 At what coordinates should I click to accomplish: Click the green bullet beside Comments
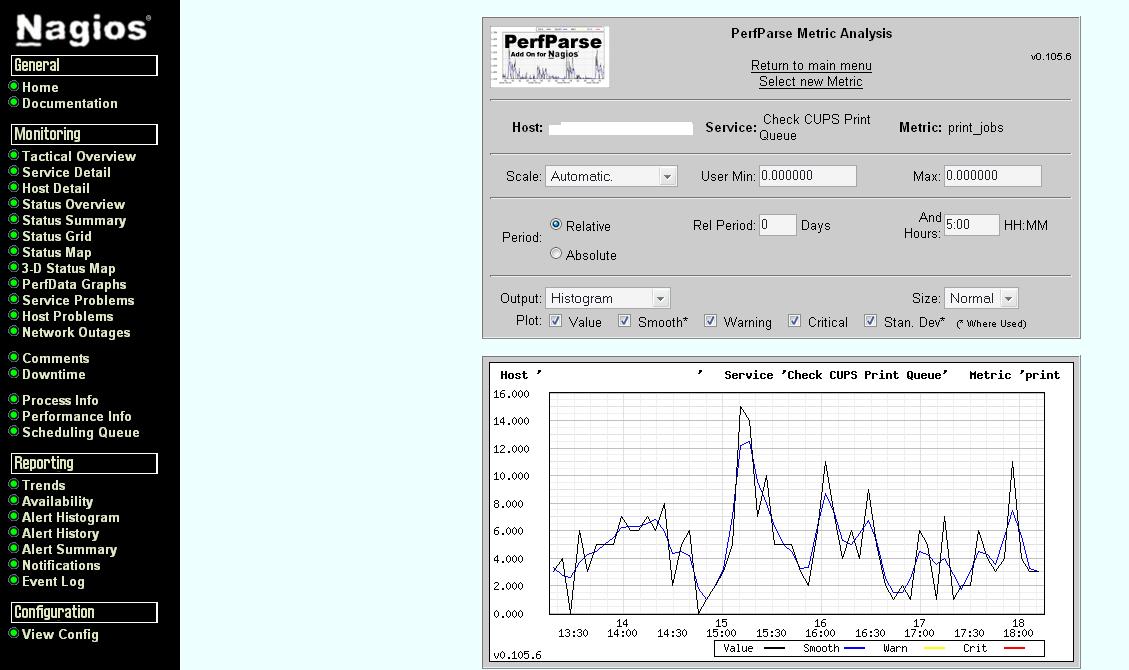[x=14, y=357]
